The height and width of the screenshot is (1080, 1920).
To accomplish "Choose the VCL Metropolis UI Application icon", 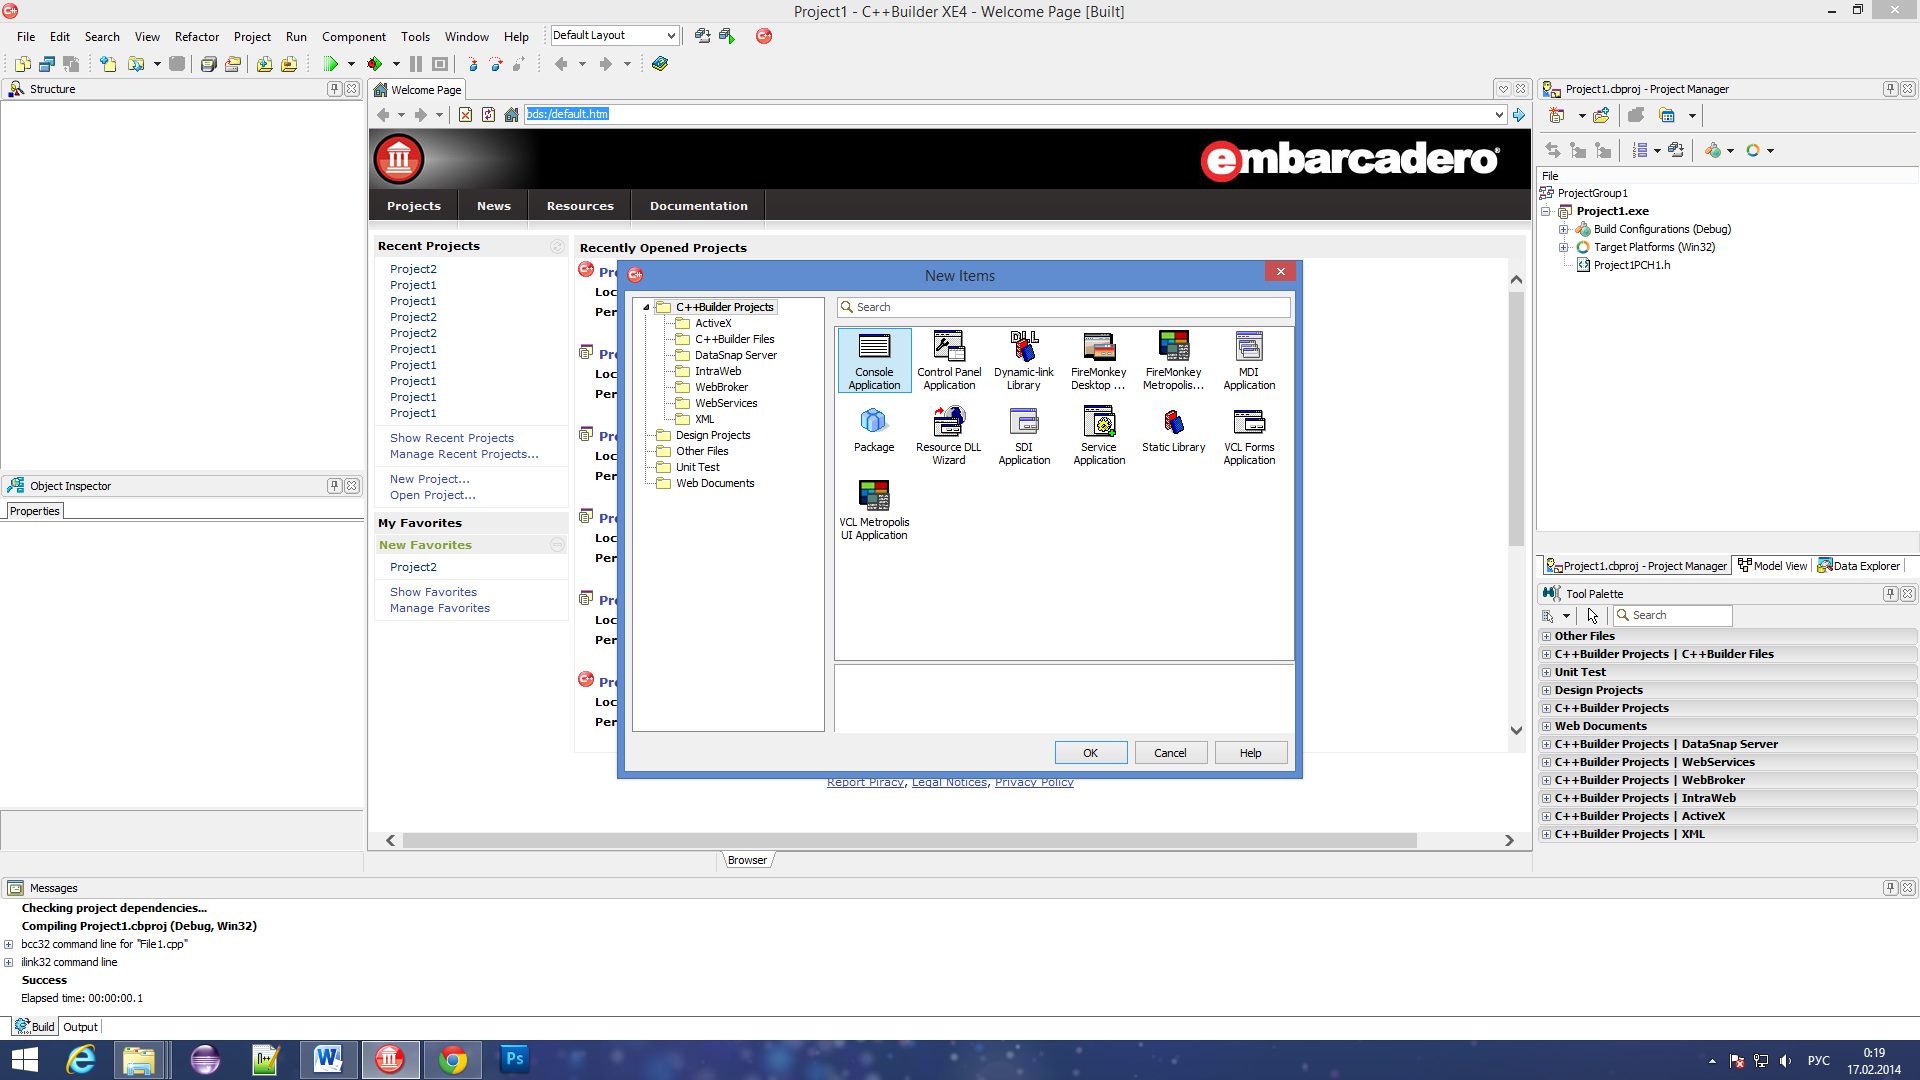I will [x=874, y=511].
